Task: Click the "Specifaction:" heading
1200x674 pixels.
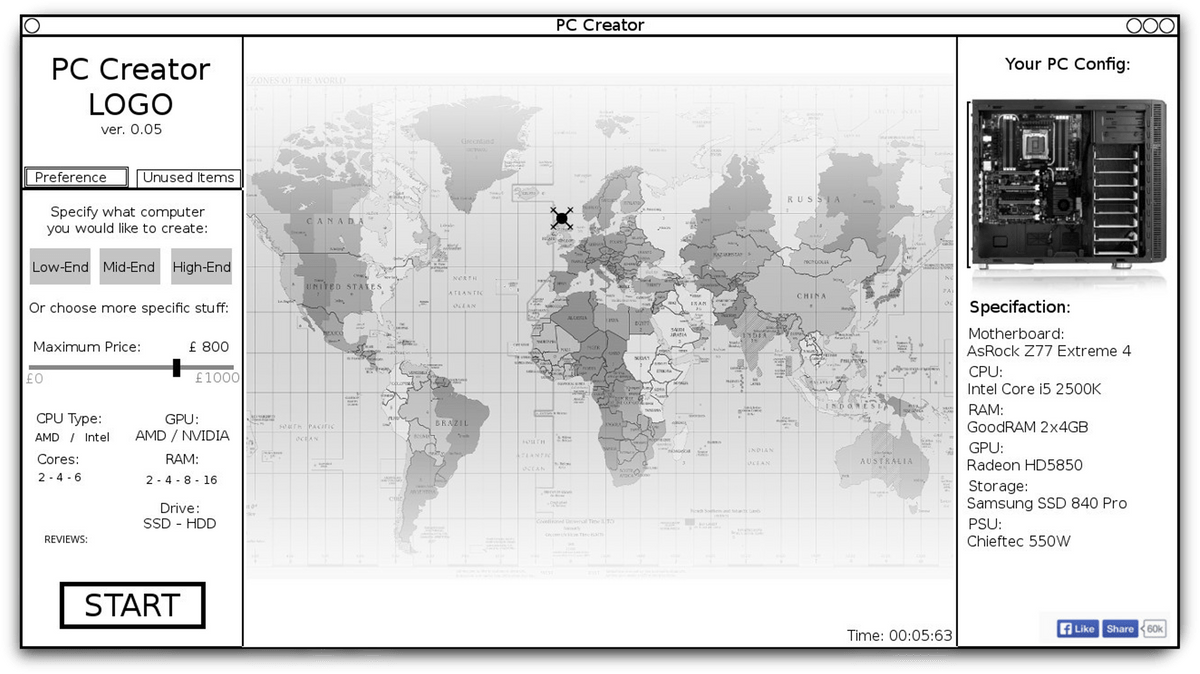Action: pos(1019,307)
